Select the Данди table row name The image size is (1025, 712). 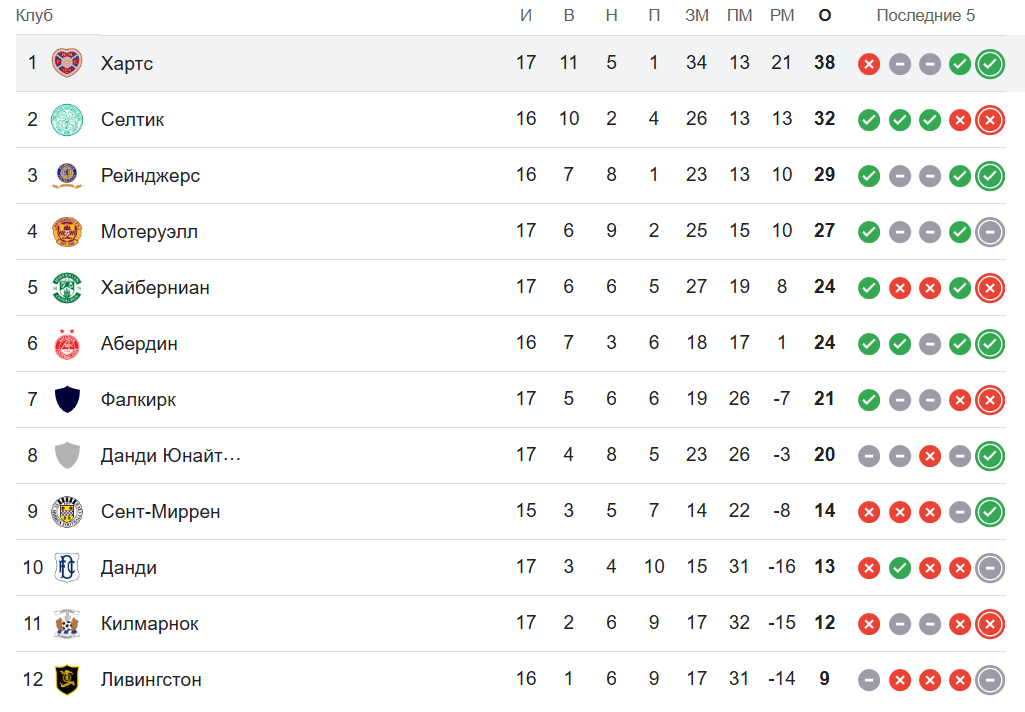point(129,567)
